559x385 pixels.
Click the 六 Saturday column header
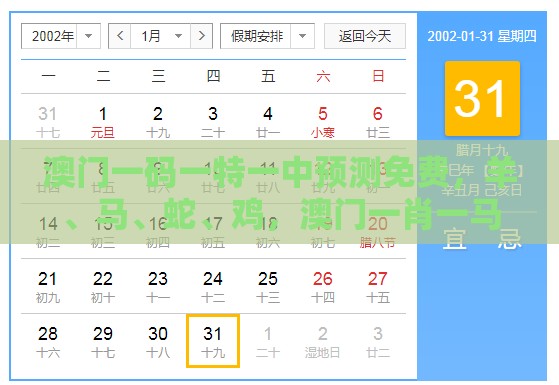coord(323,76)
